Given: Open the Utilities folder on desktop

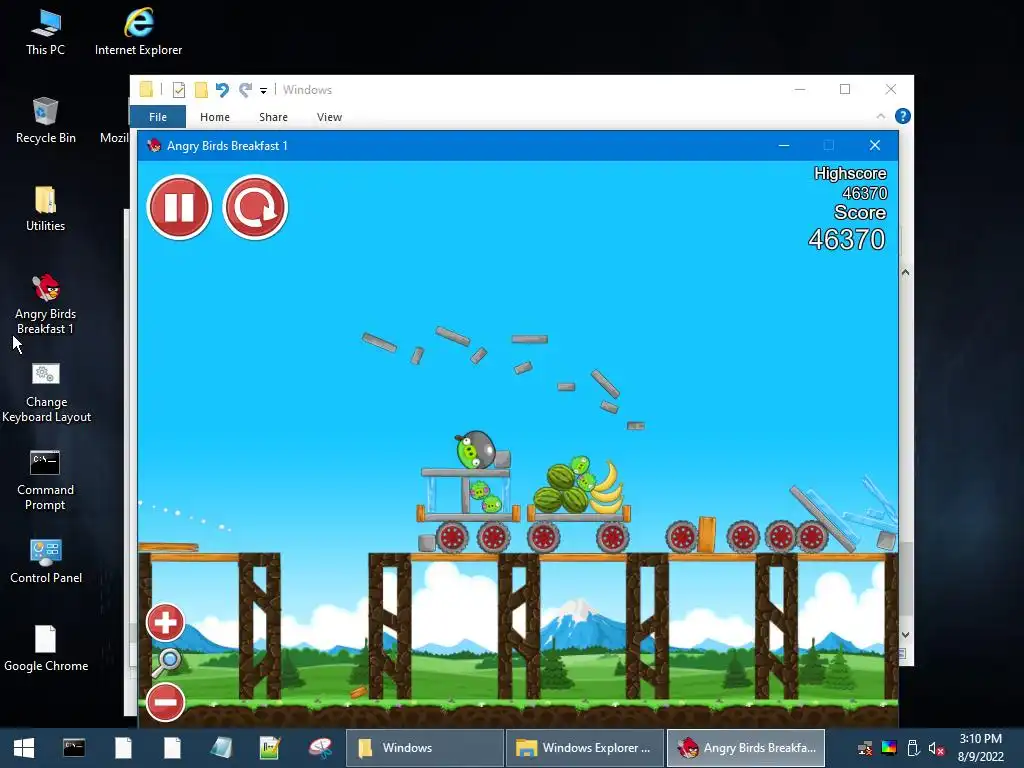Looking at the screenshot, I should click(46, 208).
